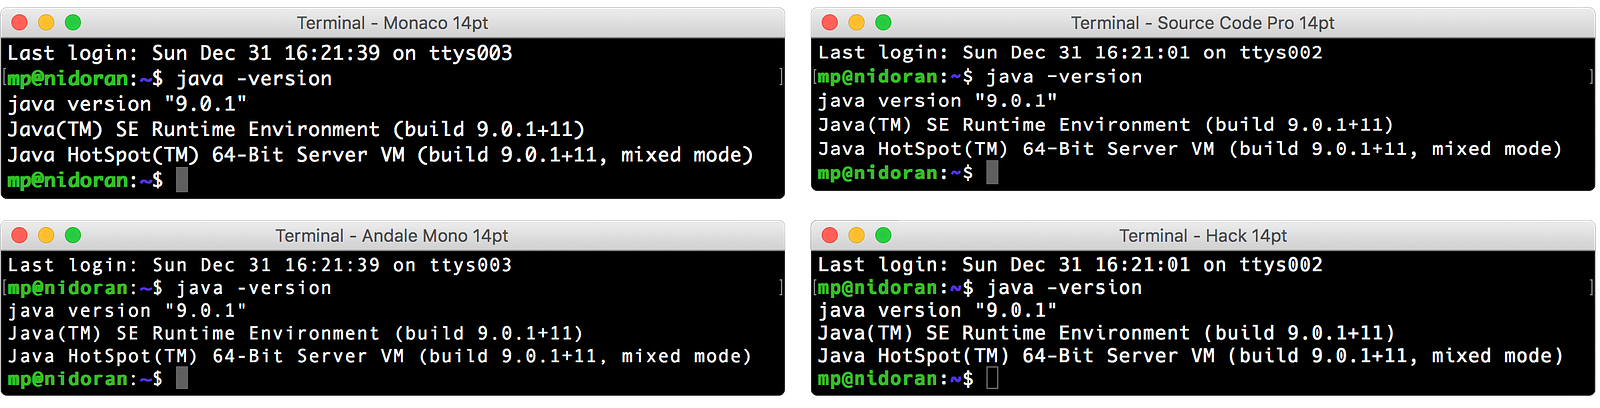Click the title 'Terminal - Hack 14pt'

(1203, 236)
